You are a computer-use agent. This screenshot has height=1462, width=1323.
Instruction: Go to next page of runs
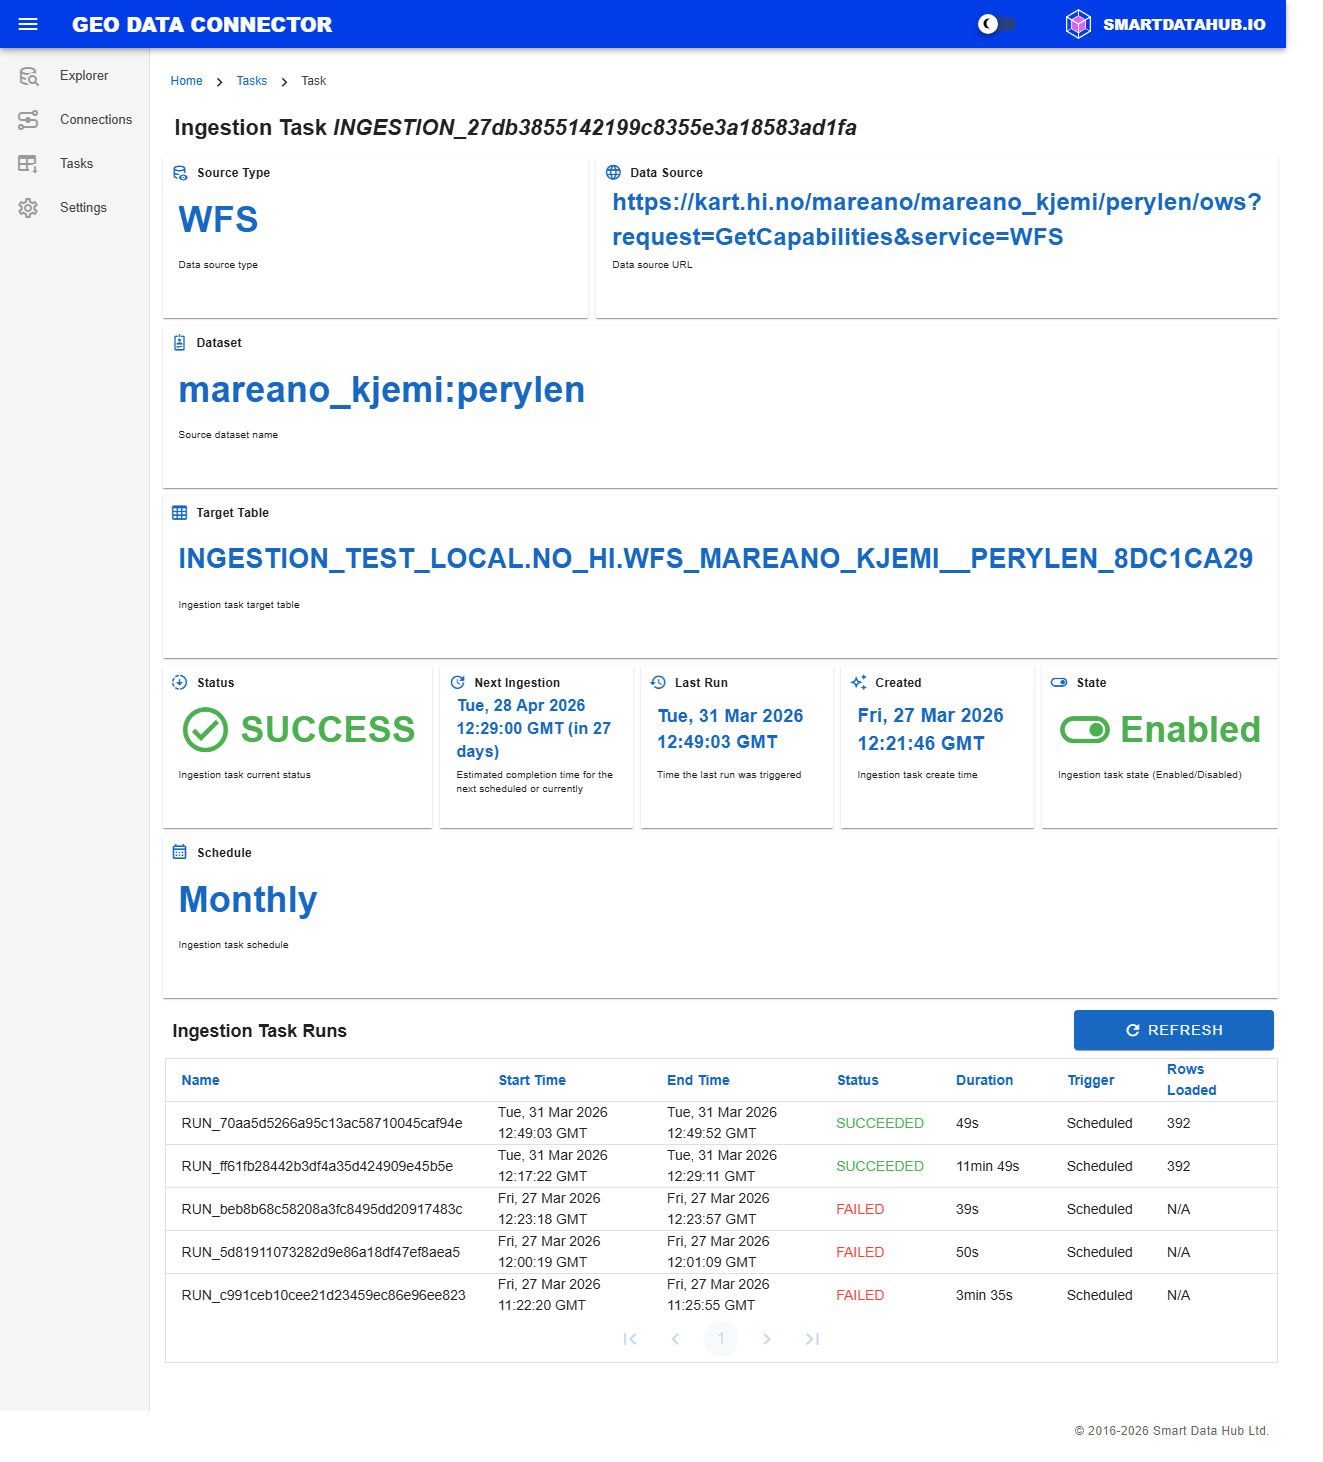[x=767, y=1339]
